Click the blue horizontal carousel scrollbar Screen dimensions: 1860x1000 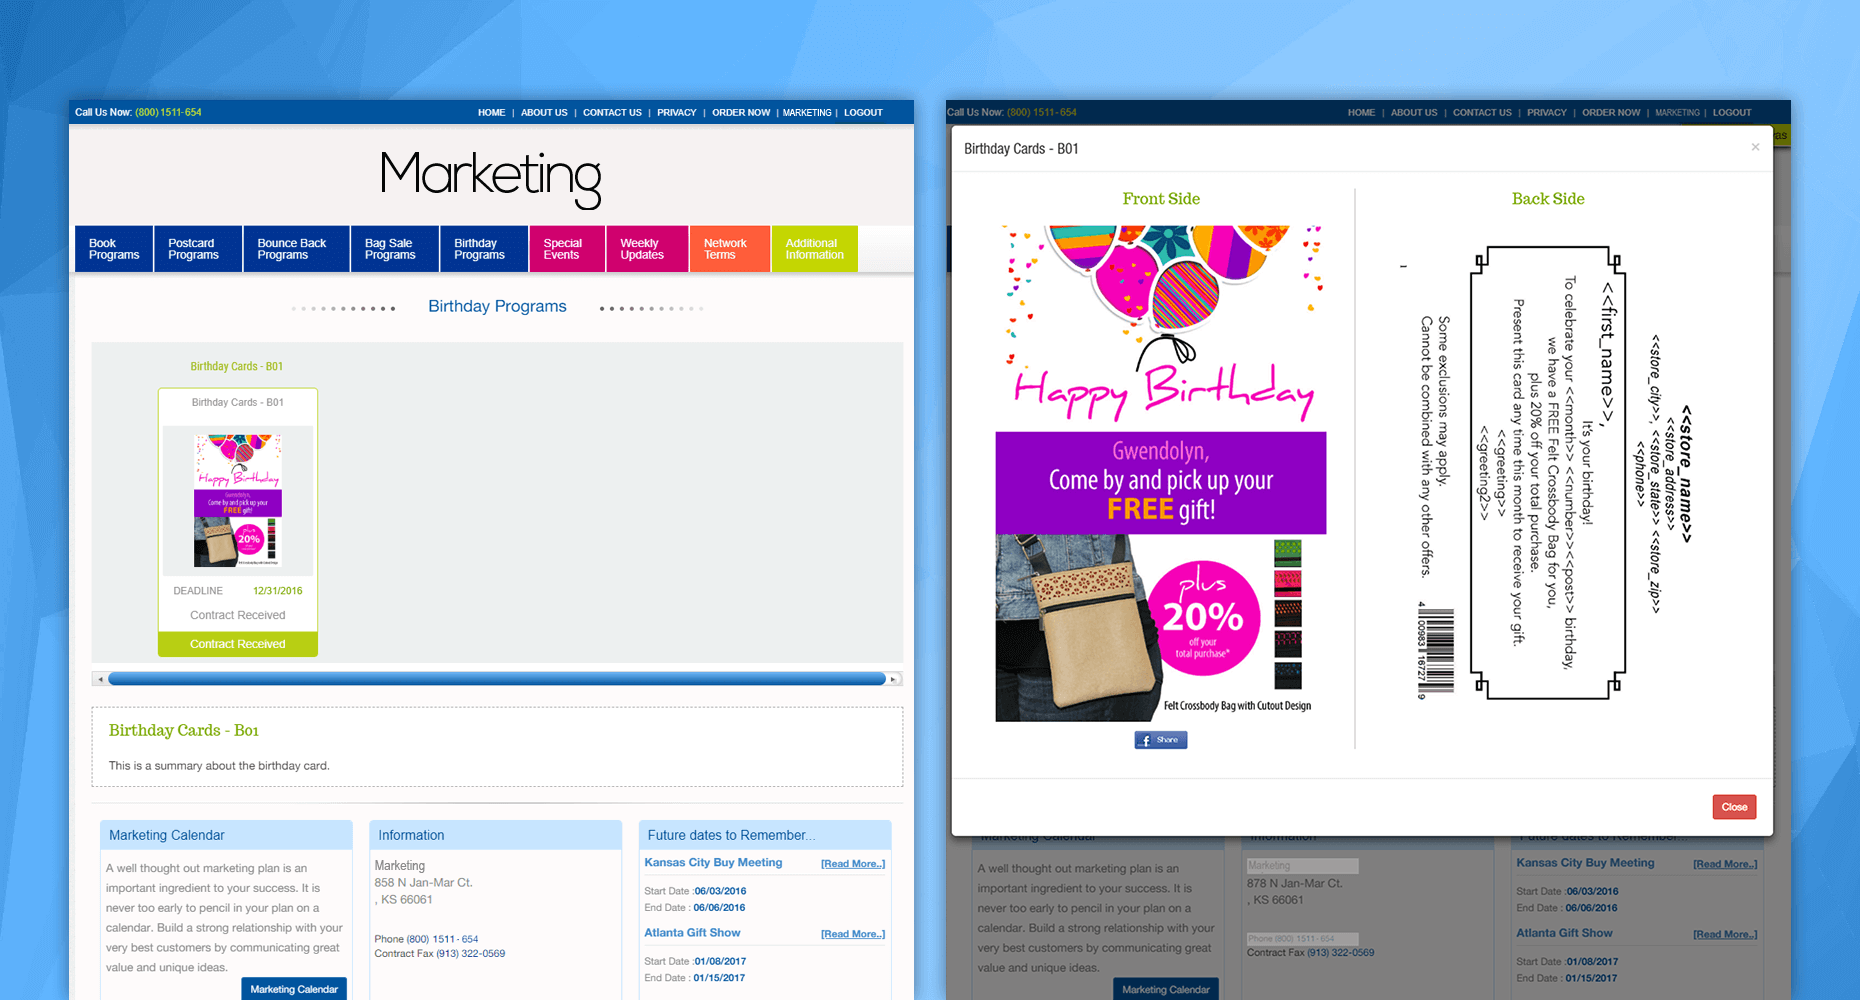point(497,679)
